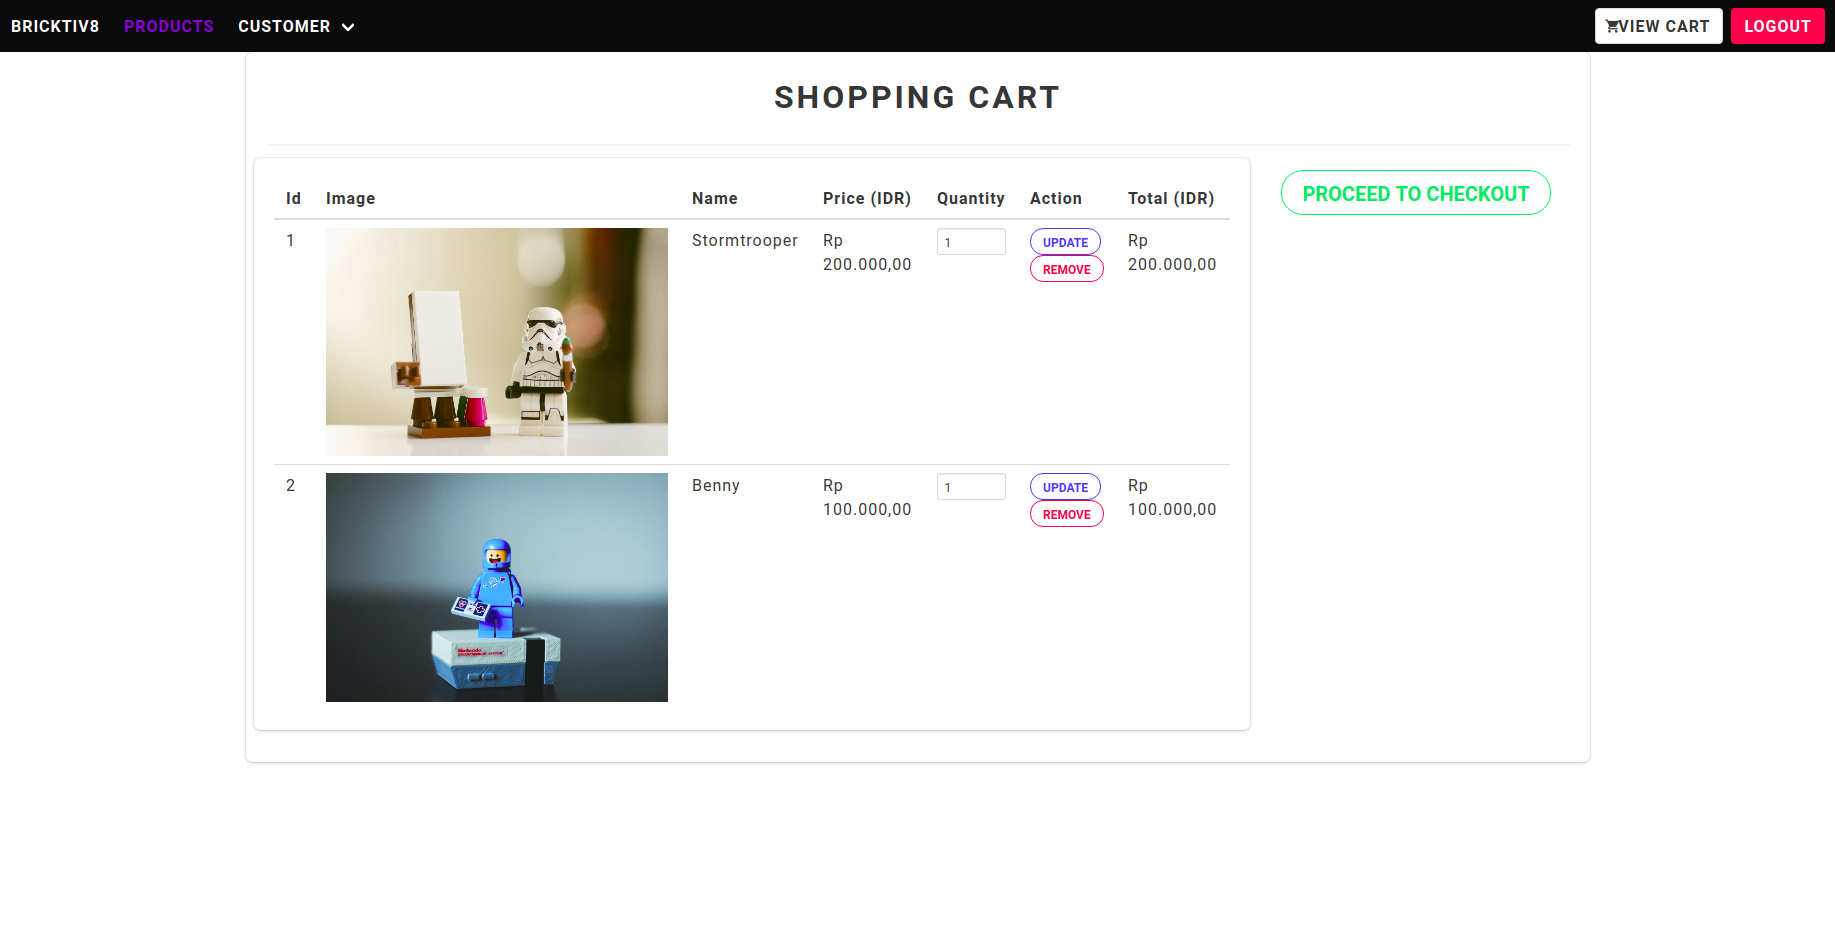
Task: Click the Quantity column header
Action: tap(970, 198)
